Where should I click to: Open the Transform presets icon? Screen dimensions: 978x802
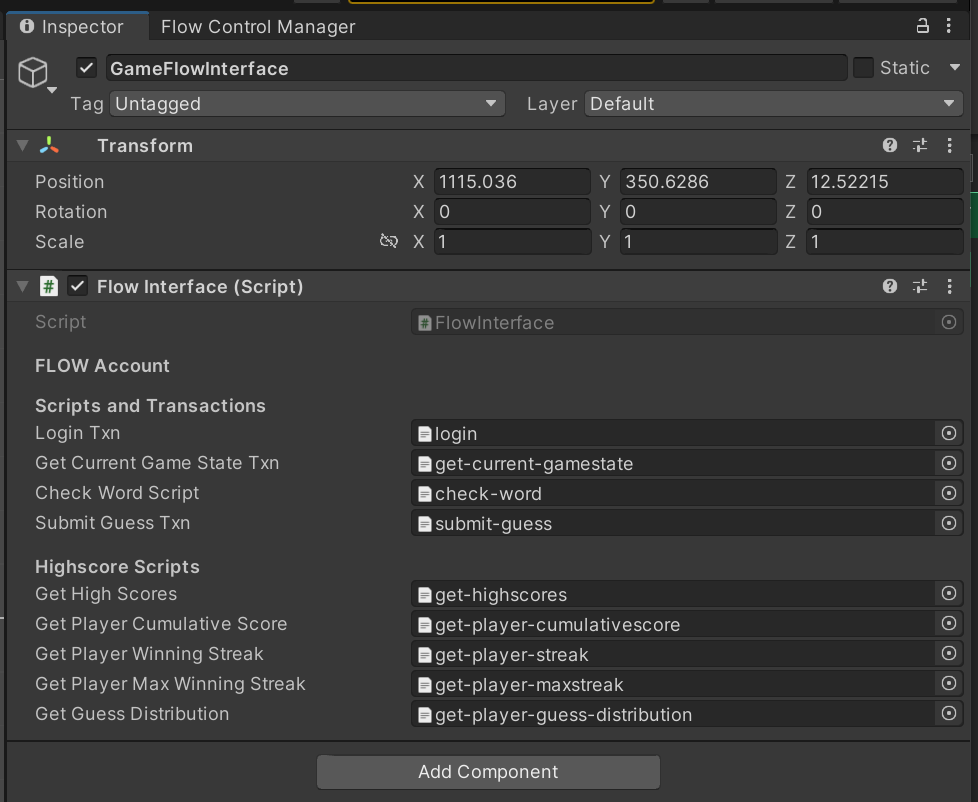[919, 145]
